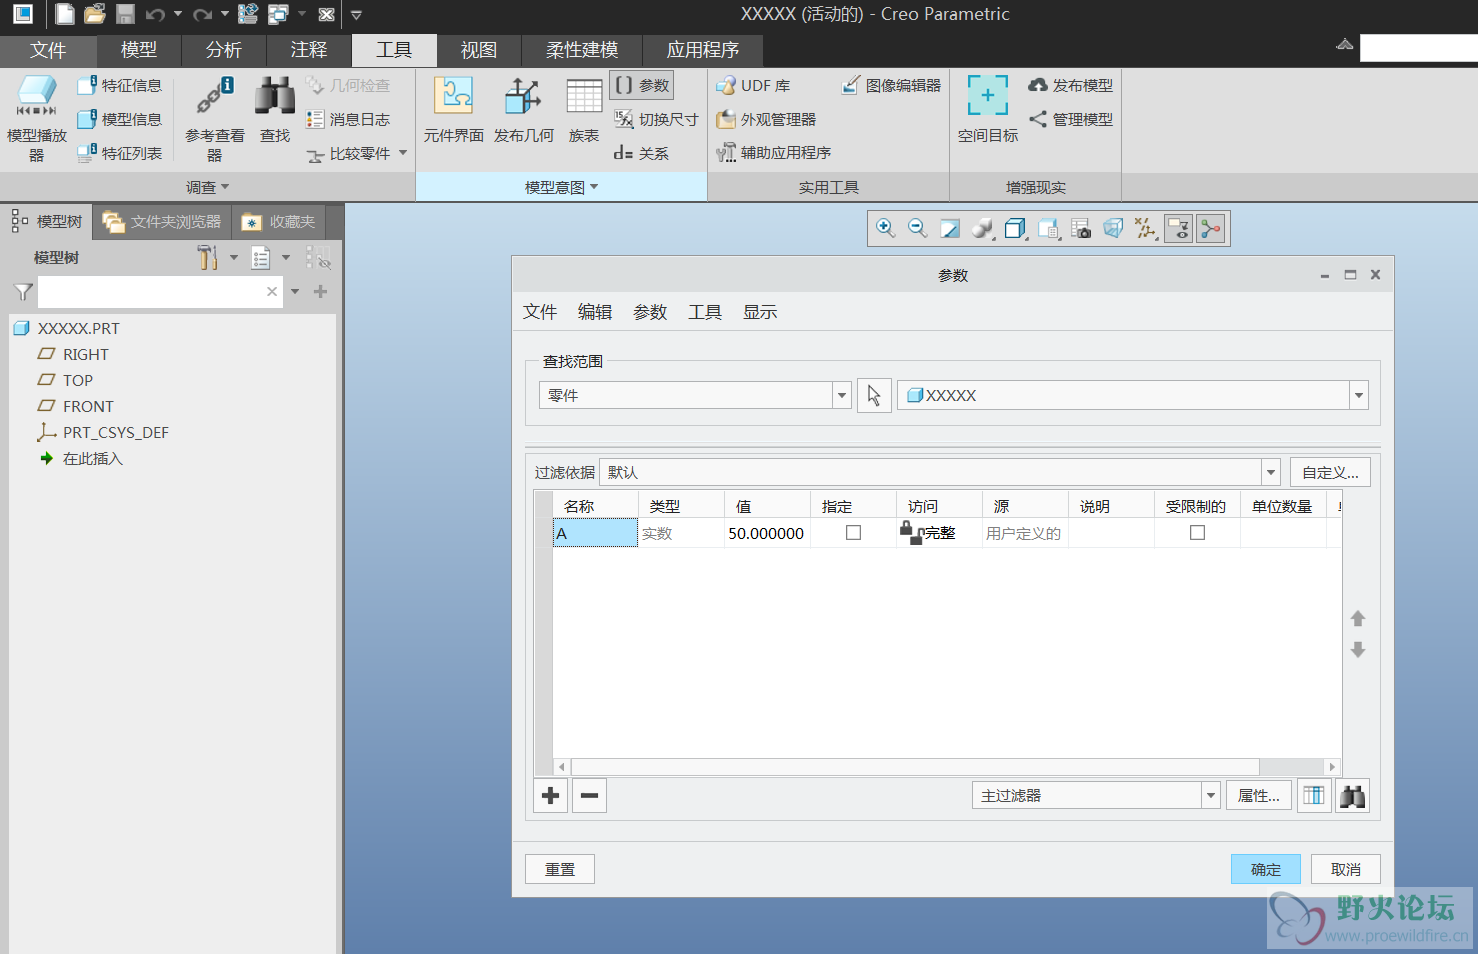Click the Refit view icon

(950, 228)
